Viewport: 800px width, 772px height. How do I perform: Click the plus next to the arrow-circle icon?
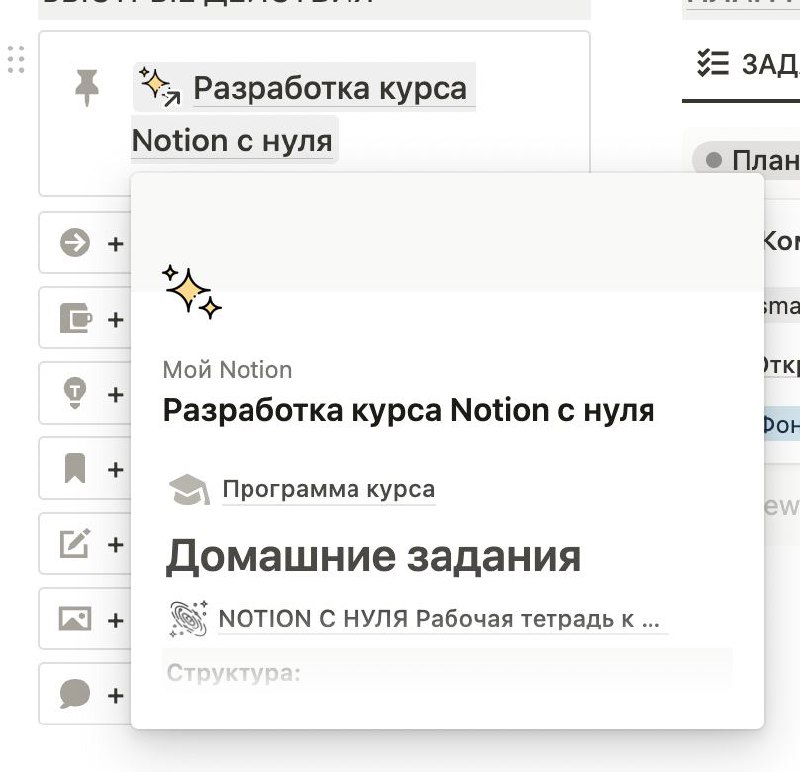[116, 244]
